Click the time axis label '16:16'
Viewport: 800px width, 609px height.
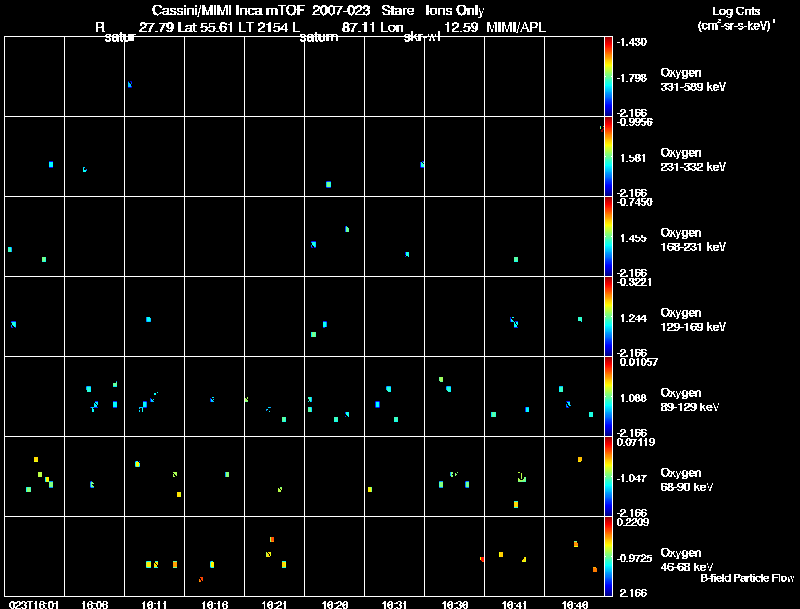214,605
